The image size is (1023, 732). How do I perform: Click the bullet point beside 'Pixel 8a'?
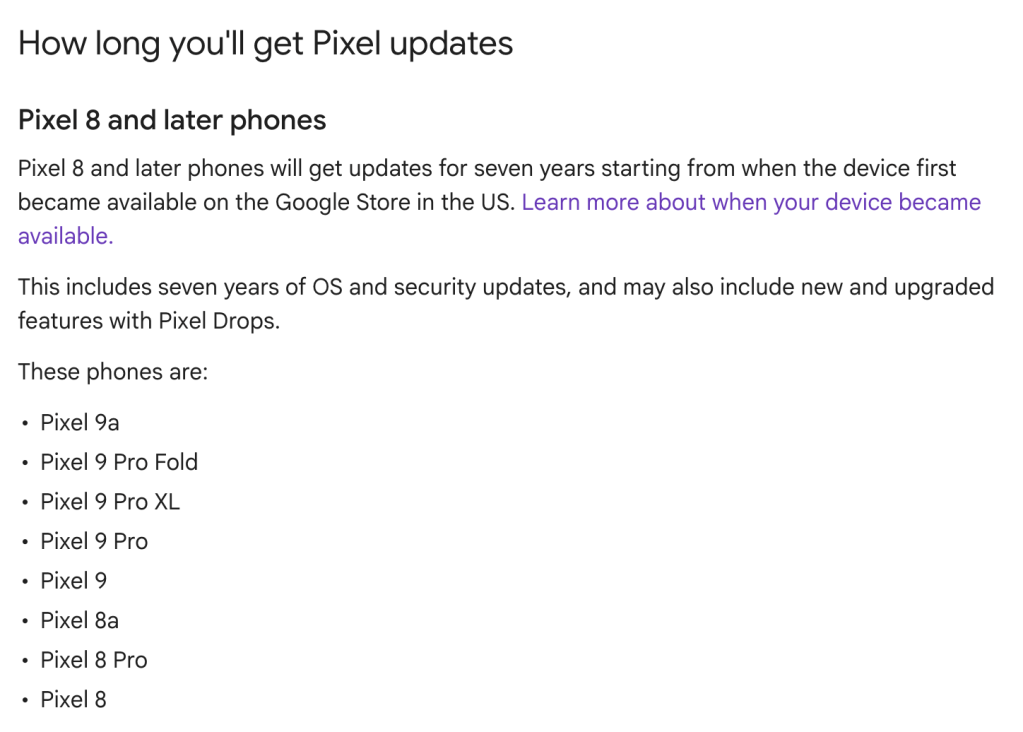click(x=25, y=621)
